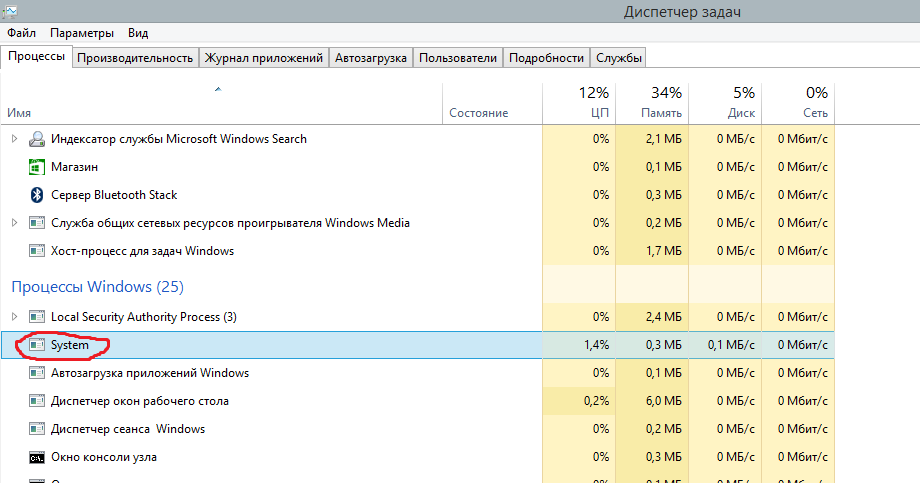Click the Хост-процесс для задач icon

[x=37, y=251]
